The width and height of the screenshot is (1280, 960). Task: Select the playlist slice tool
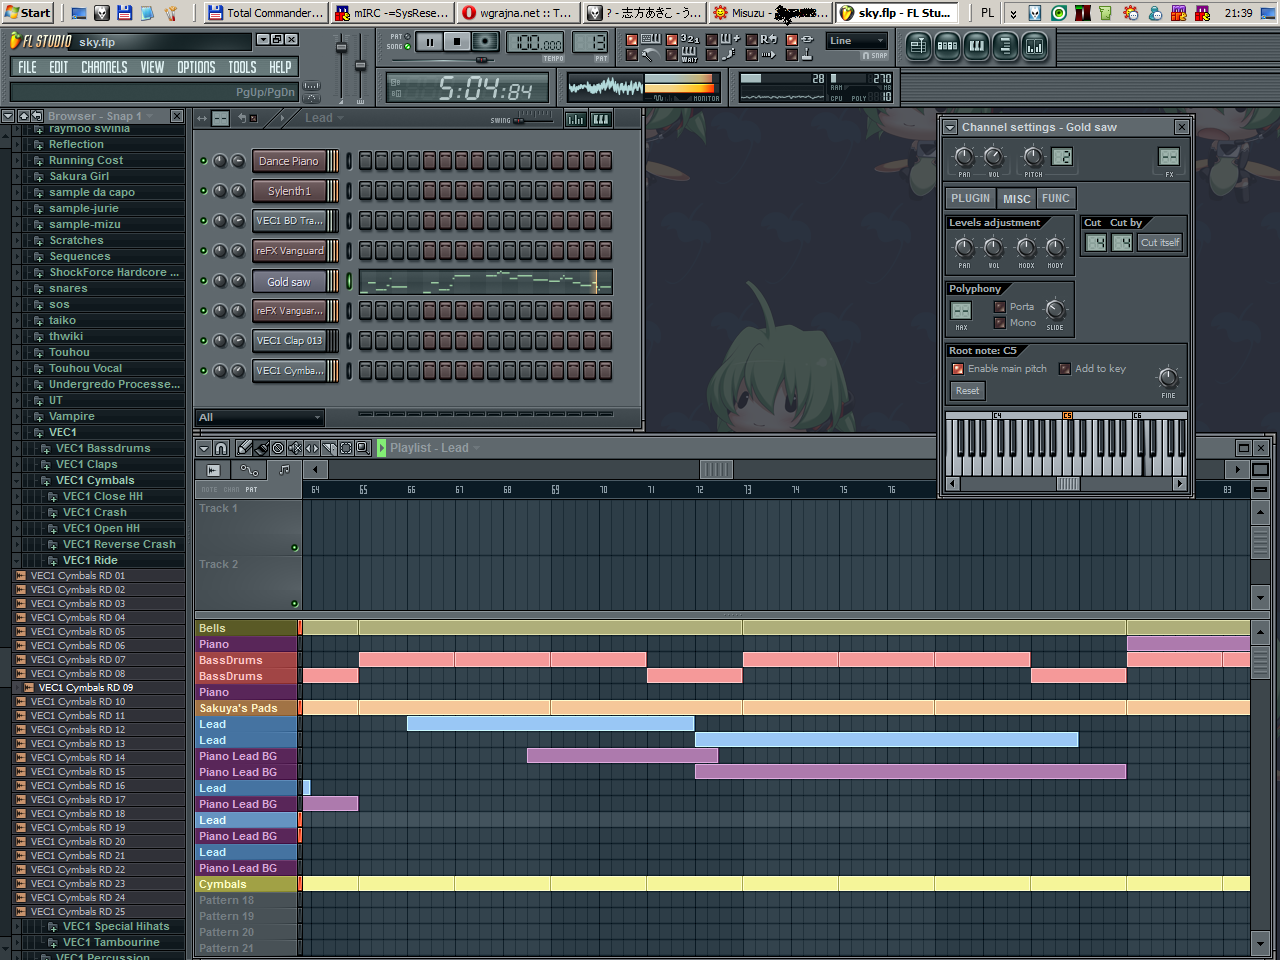pos(329,448)
